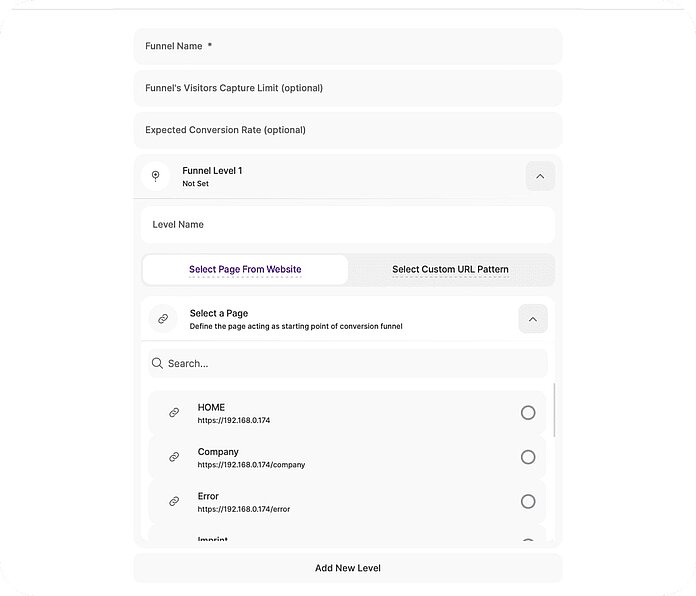Select the Error page radio button
This screenshot has width=696, height=596.
coord(528,501)
